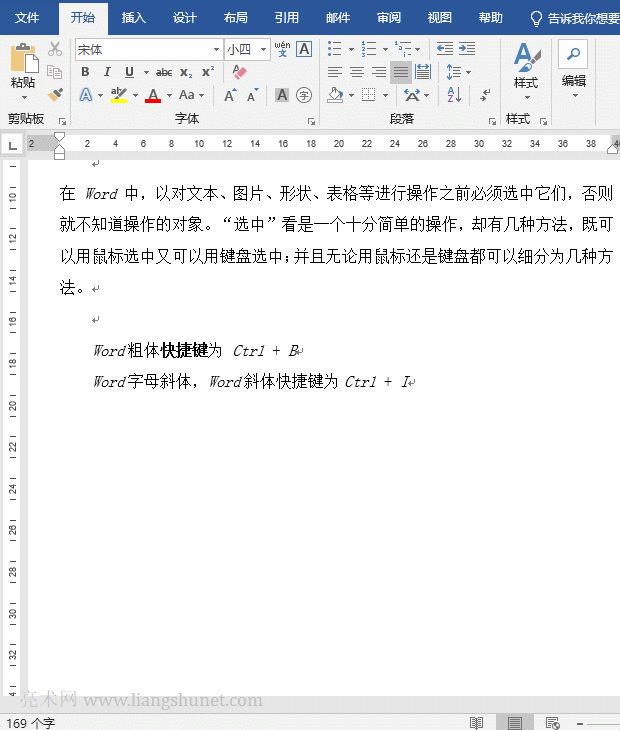Viewport: 620px width, 730px height.
Task: Open the phonetic guide (wén) tool
Action: [282, 49]
